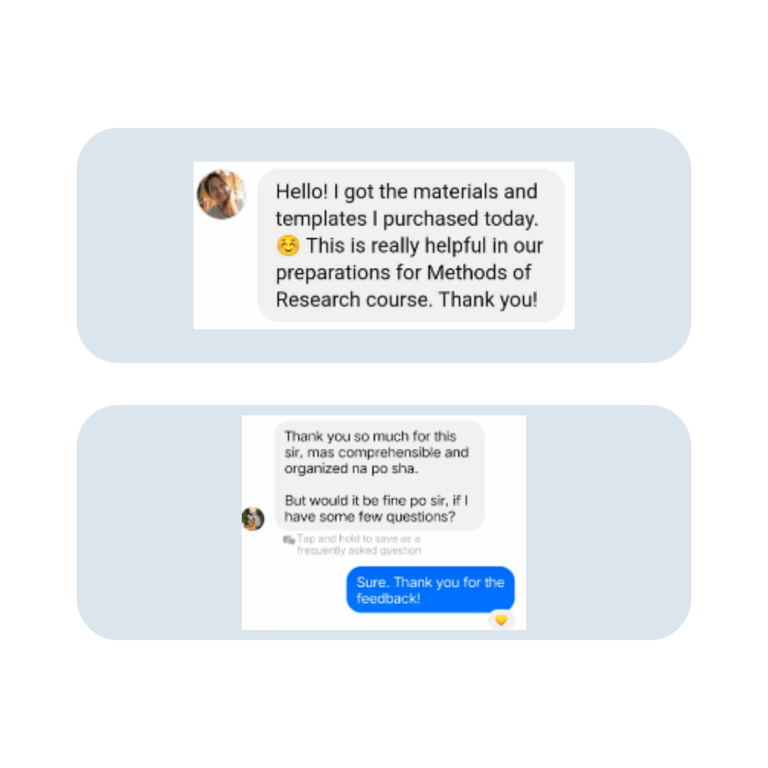Click the 'frequently asked question' text
Screen dimensions: 768x768
(359, 551)
